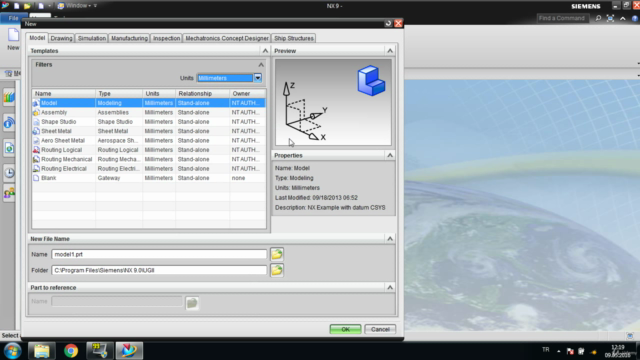
Task: Switch to the Ship Structures tab
Action: click(294, 38)
